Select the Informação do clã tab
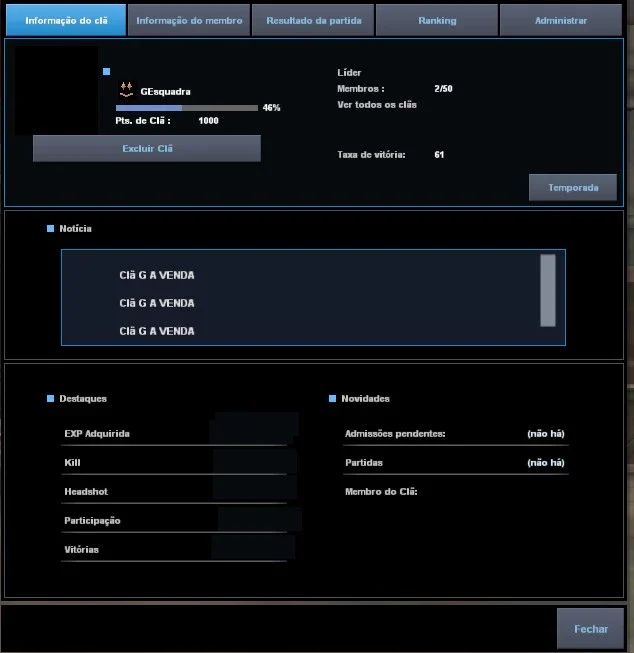The image size is (634, 653). pos(66,20)
